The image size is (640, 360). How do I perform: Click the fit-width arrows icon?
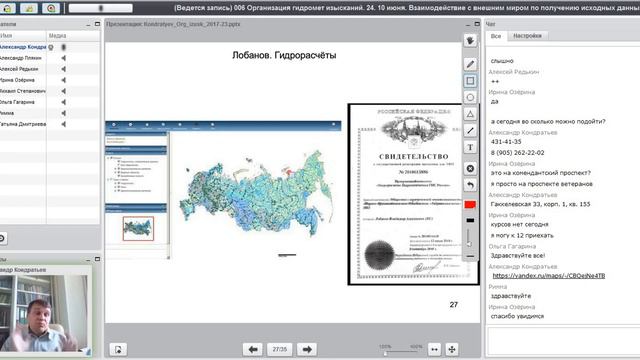(x=434, y=349)
